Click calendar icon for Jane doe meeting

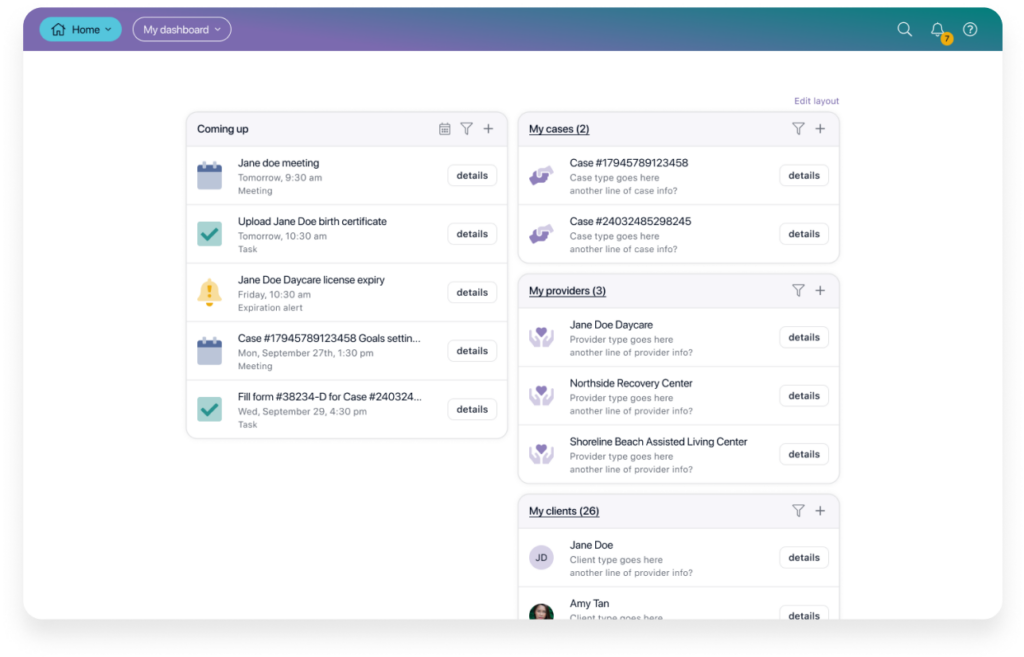[210, 175]
